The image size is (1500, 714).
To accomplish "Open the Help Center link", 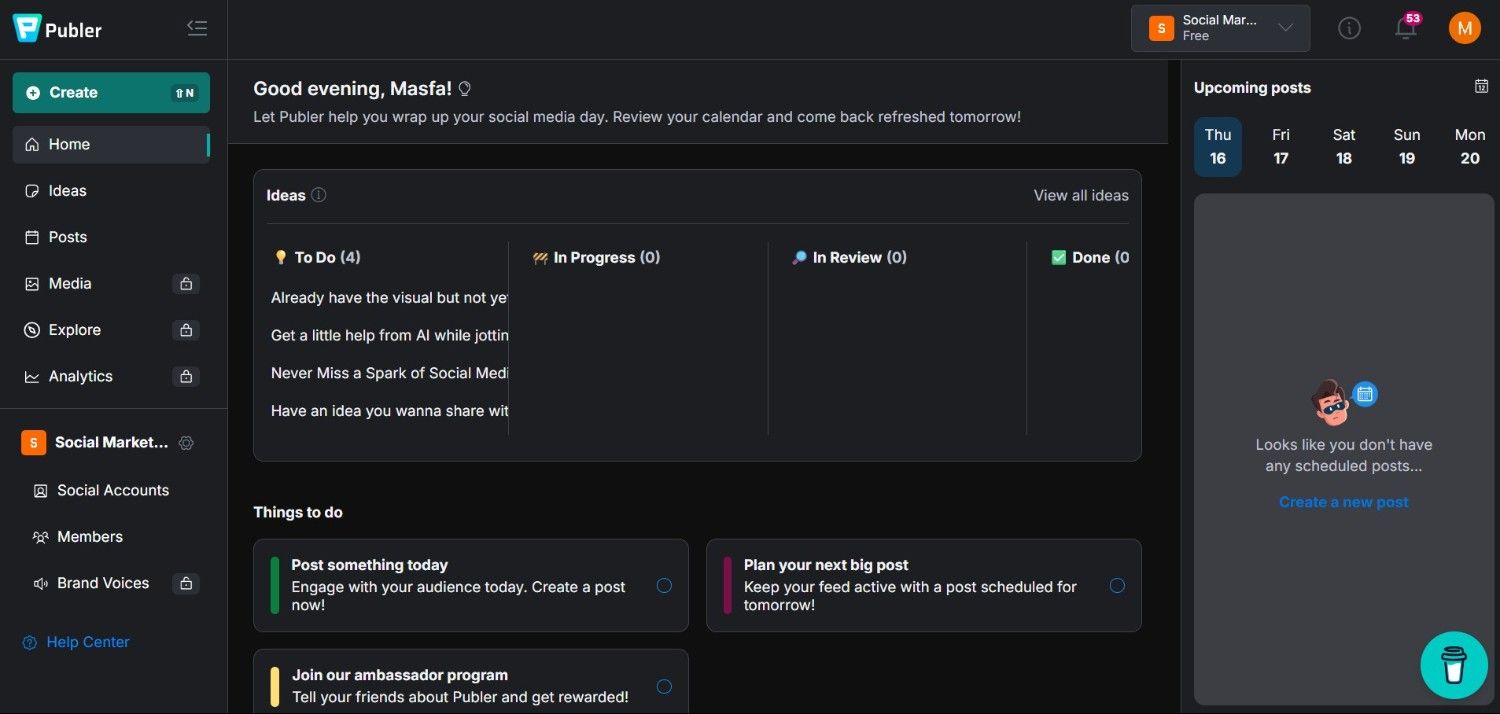I will pyautogui.click(x=76, y=642).
